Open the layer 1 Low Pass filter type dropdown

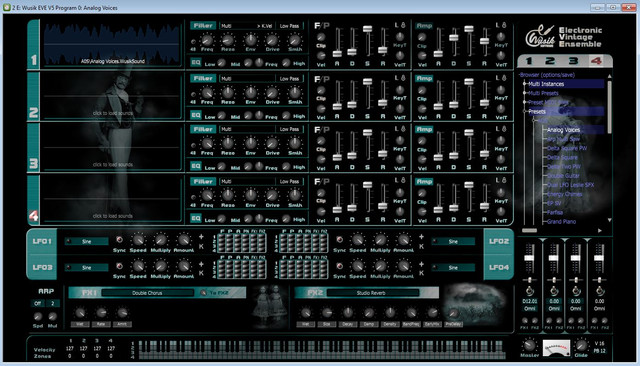click(x=289, y=26)
